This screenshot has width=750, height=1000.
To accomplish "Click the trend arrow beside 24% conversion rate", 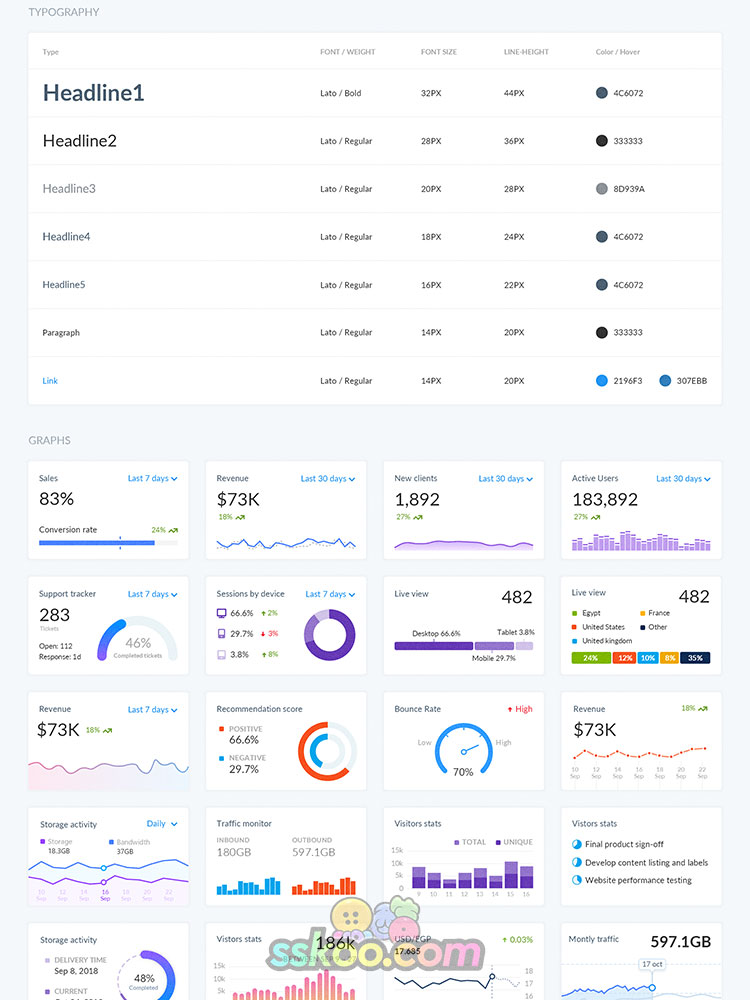I will [x=173, y=530].
